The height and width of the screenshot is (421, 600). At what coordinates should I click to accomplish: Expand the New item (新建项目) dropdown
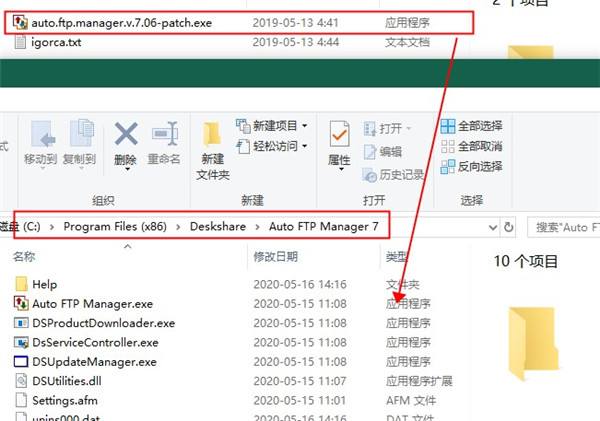point(305,127)
